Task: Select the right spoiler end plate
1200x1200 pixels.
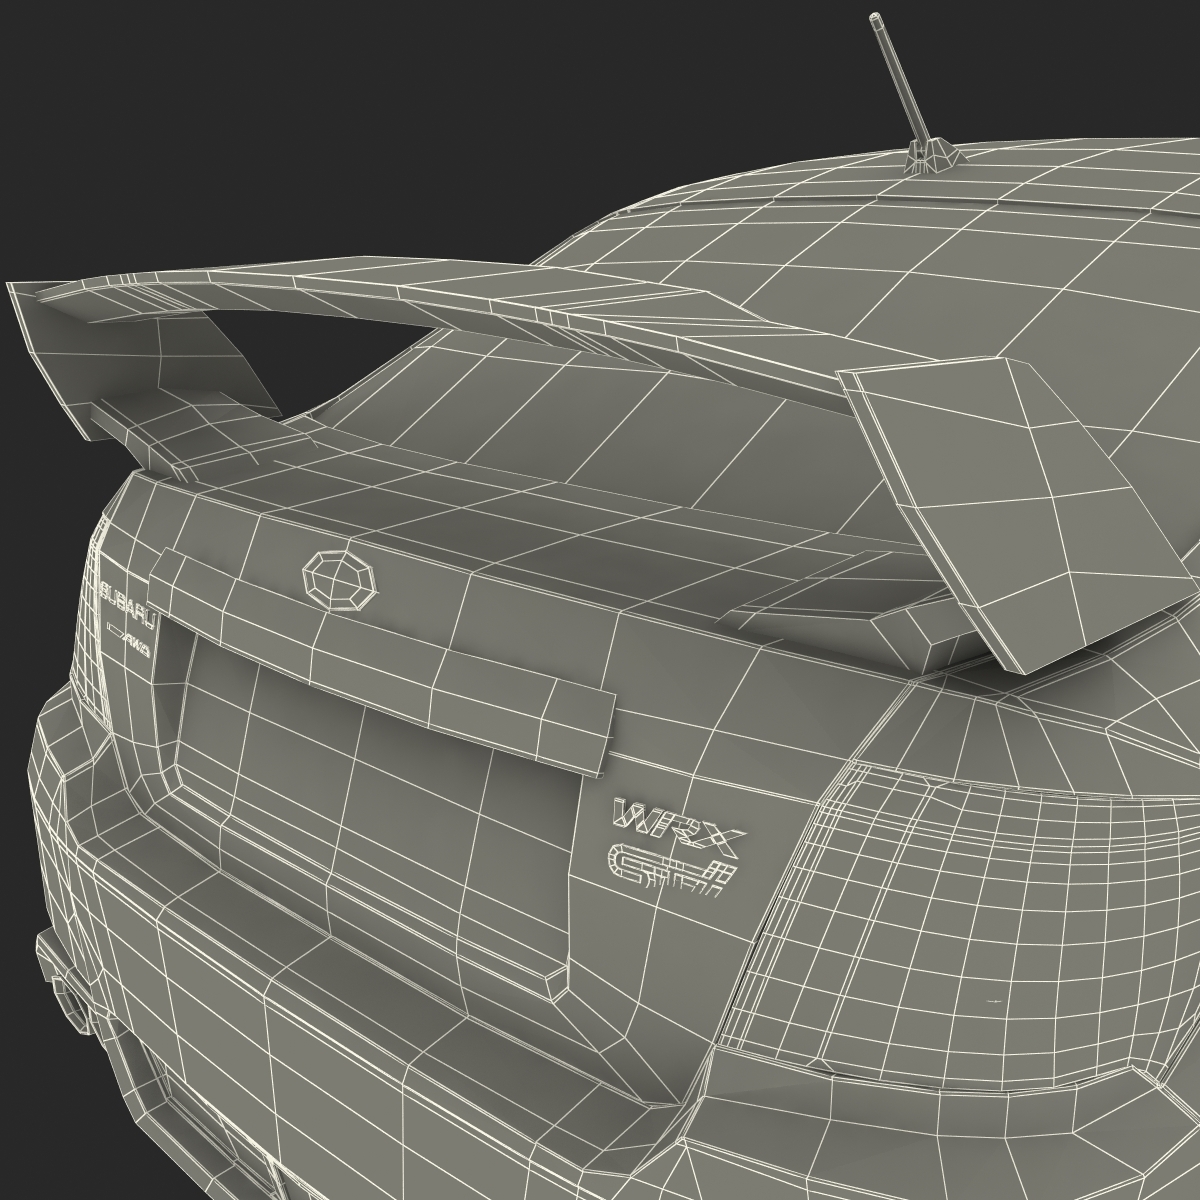Action: click(1010, 500)
